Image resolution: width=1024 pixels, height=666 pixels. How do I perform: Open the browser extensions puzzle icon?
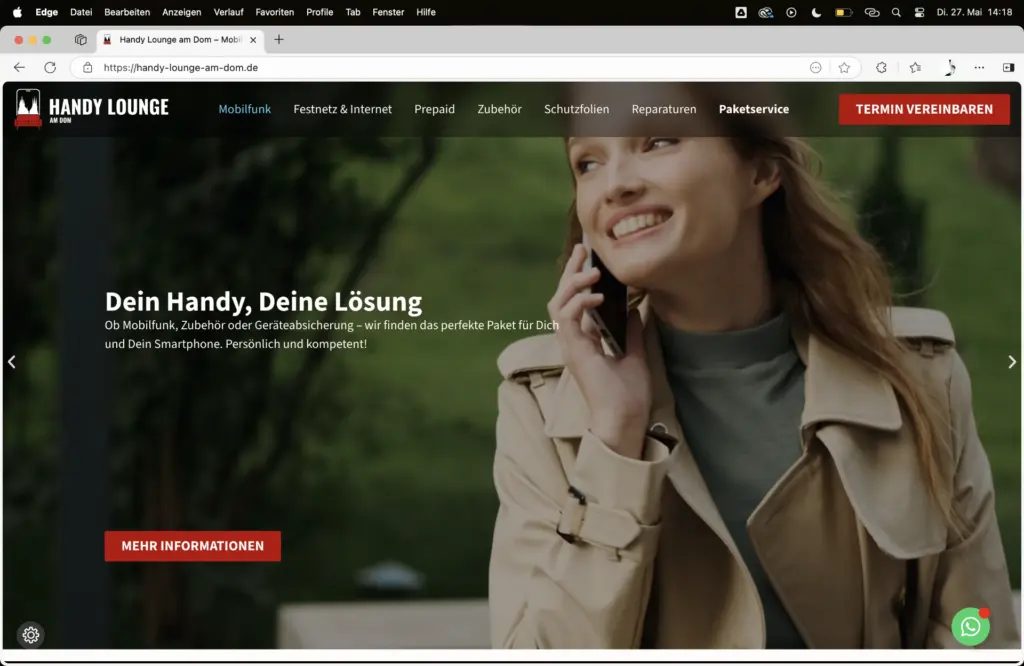point(881,67)
